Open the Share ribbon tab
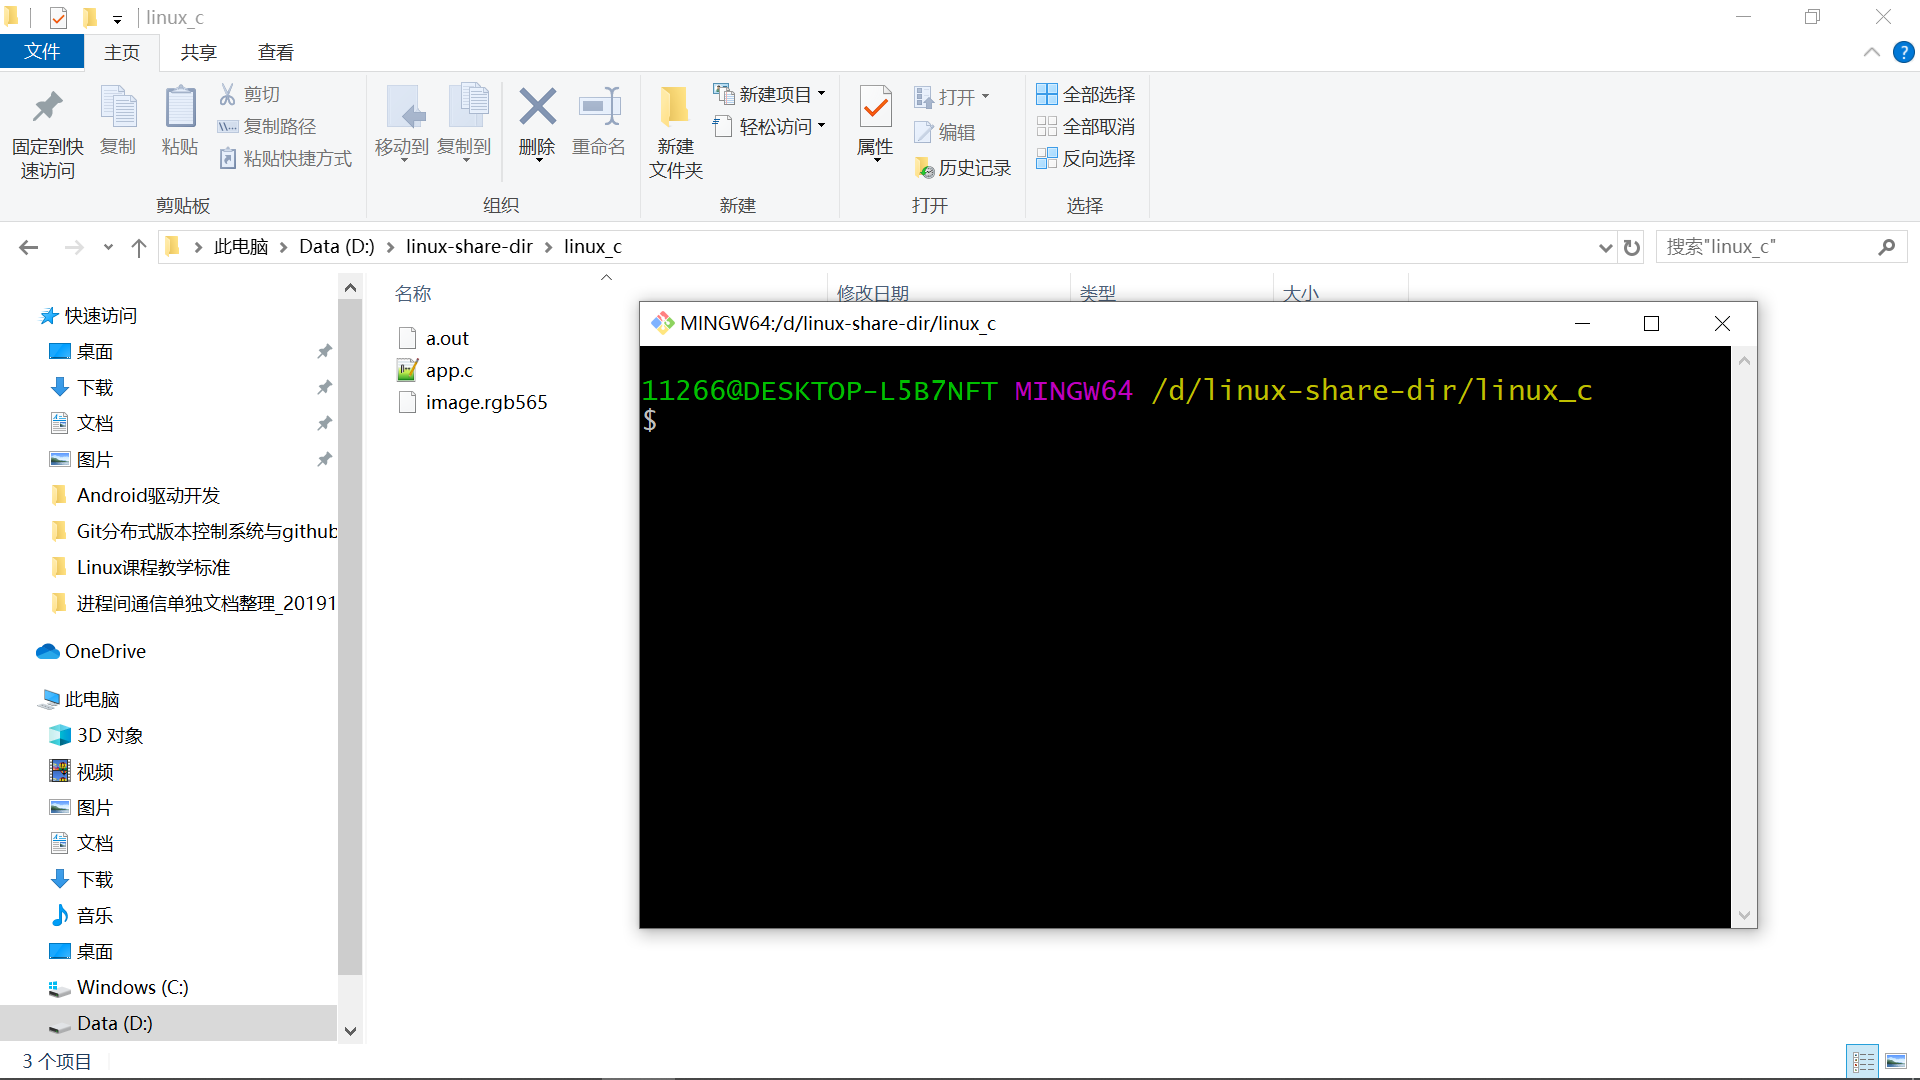Screen dimensions: 1920x1080 [x=198, y=53]
